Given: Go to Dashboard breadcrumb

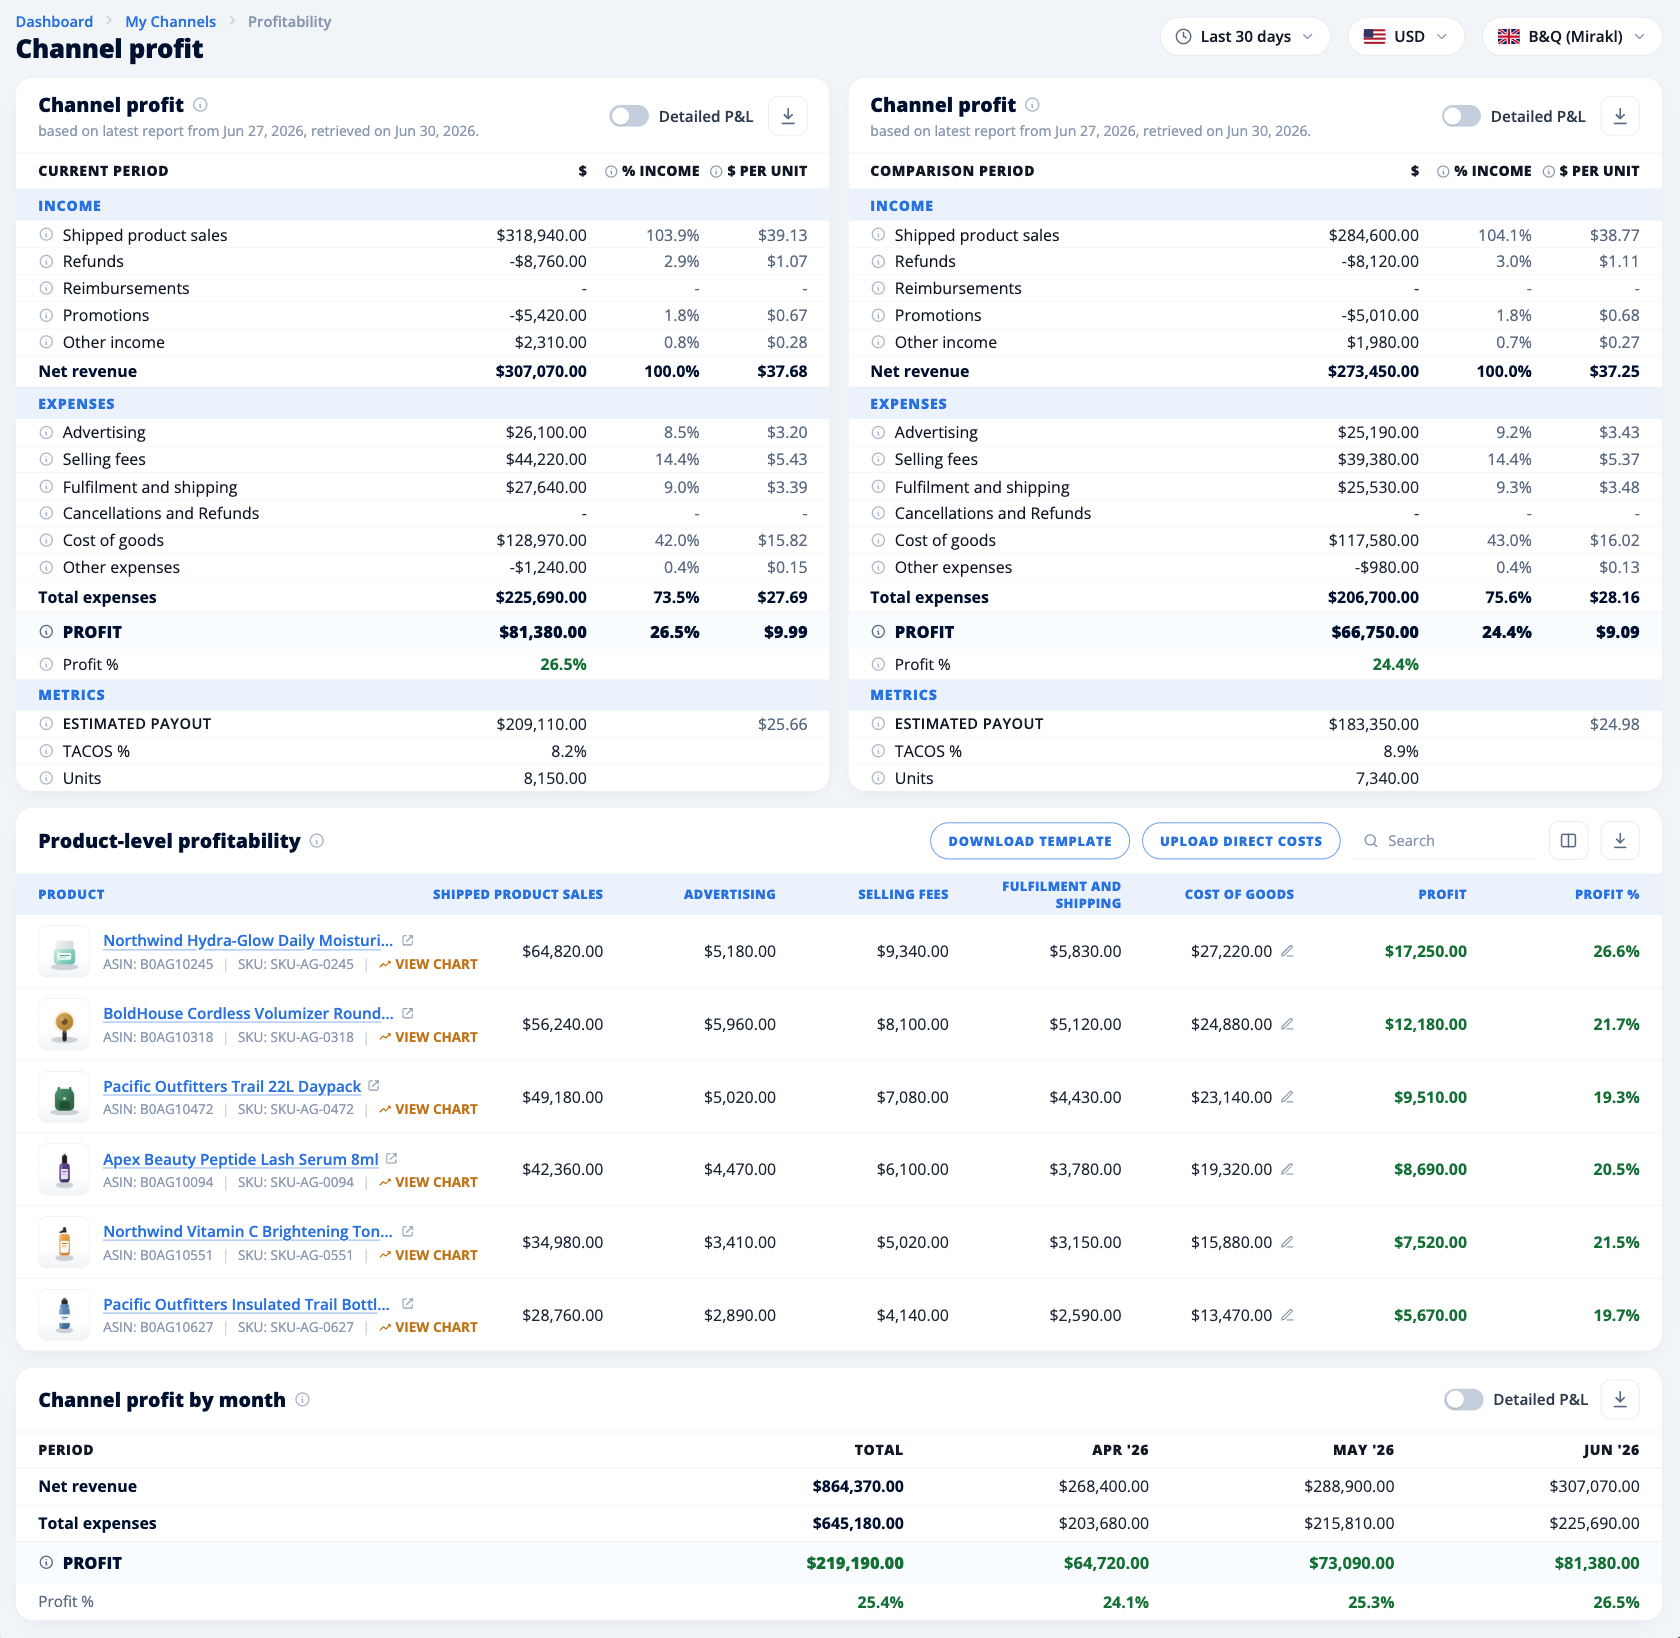Looking at the screenshot, I should click(x=54, y=22).
